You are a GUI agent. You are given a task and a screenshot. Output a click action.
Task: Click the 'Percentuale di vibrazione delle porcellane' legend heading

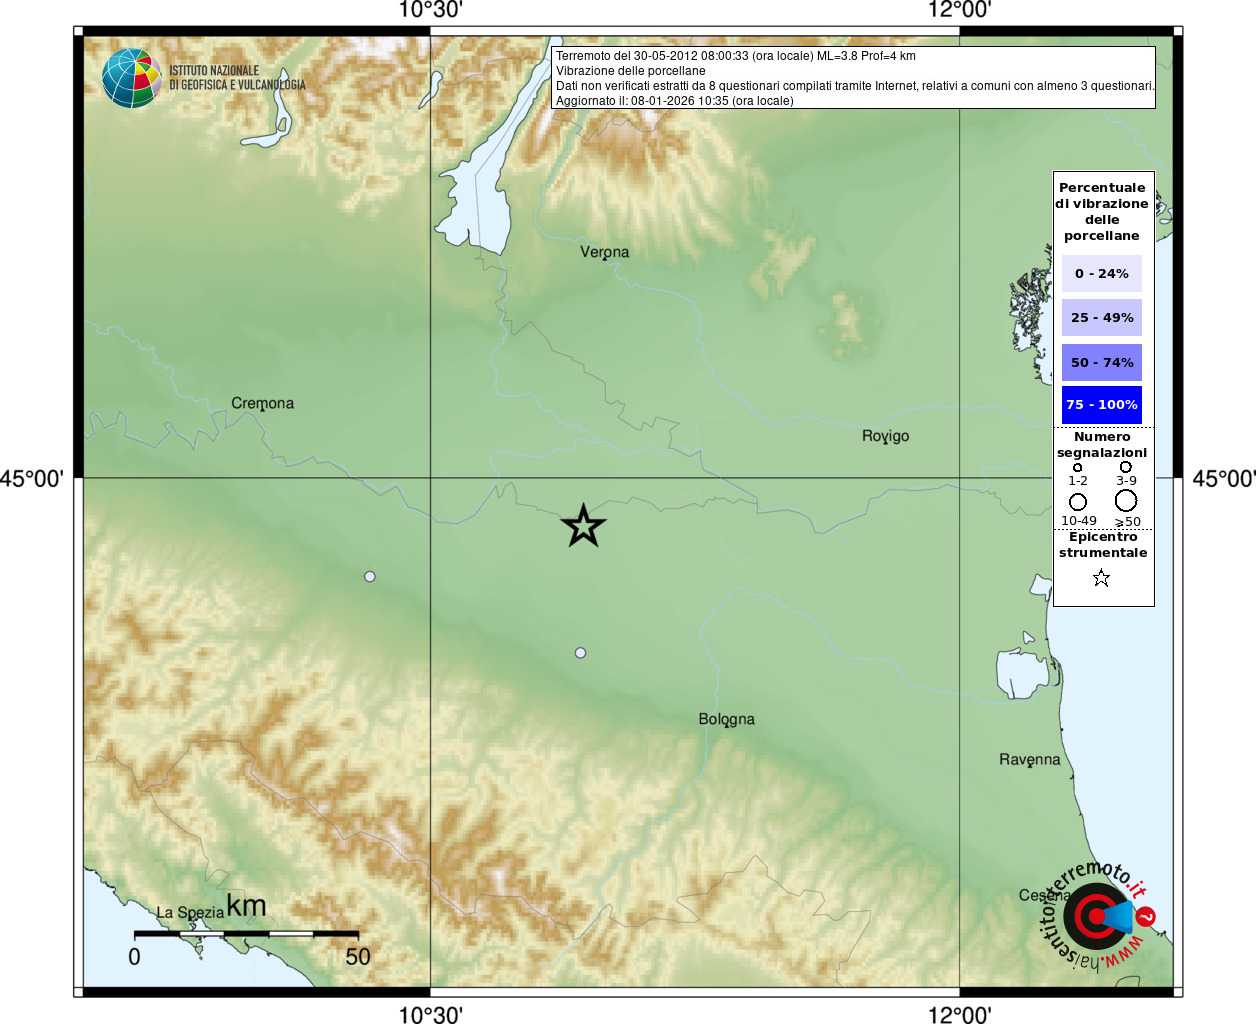pyautogui.click(x=1102, y=211)
